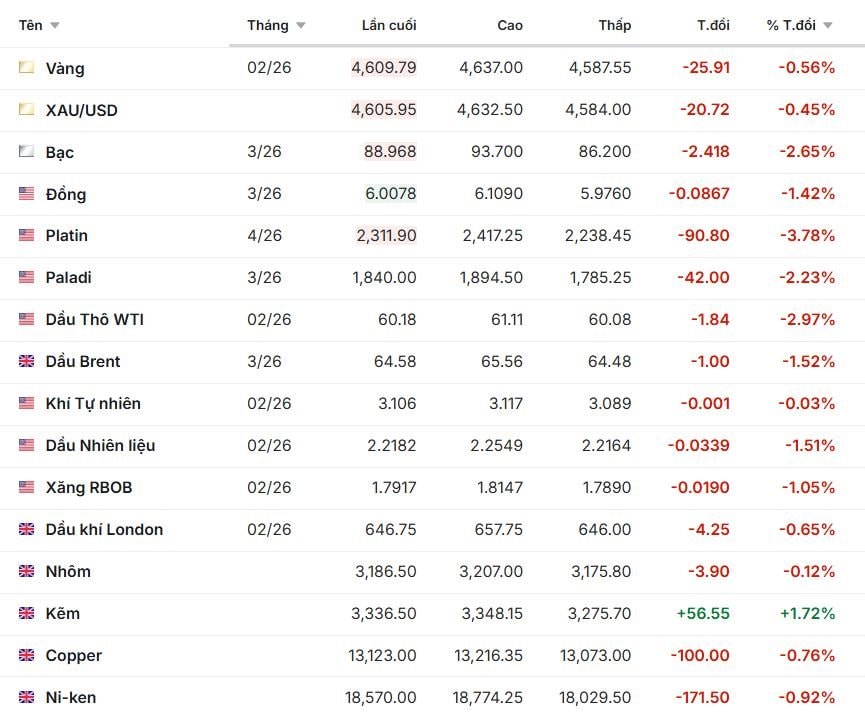Open the Paladi commodity link
Image resolution: width=865 pixels, height=717 pixels.
68,278
